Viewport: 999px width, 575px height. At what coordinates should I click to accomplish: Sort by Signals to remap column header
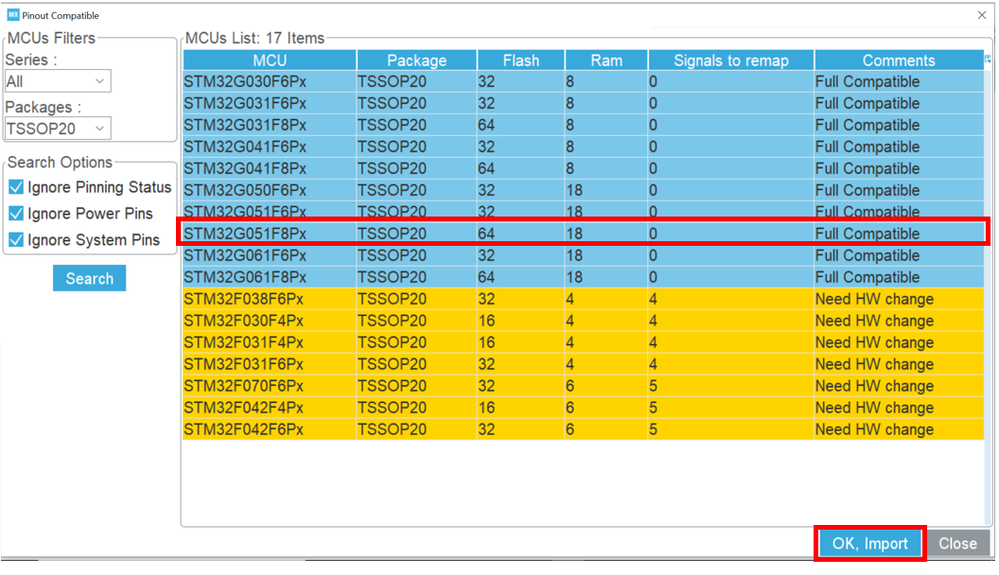click(x=731, y=60)
